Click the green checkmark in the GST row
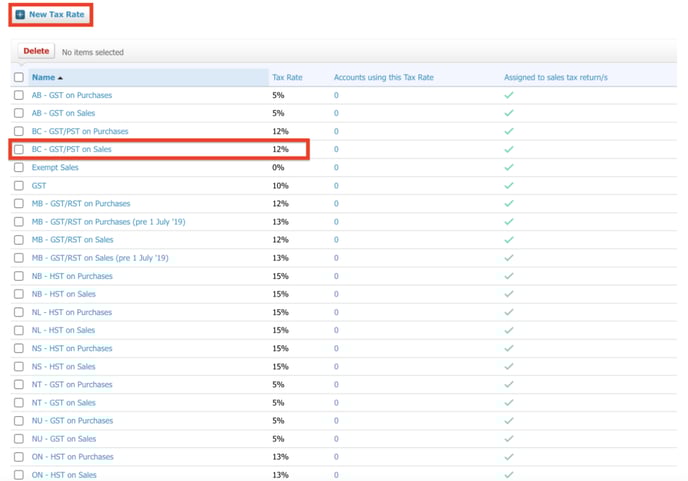The width and height of the screenshot is (688, 481). coord(509,186)
